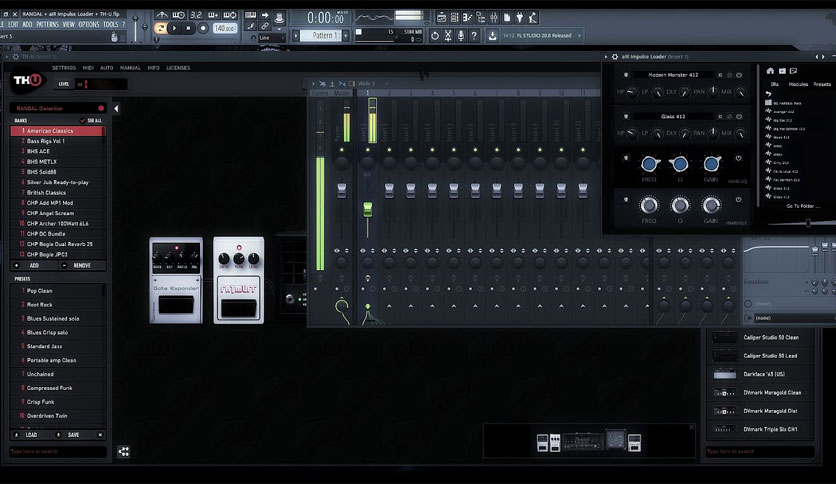Toggle the Gate Expander pedal footswitch
The image size is (836, 484).
176,305
